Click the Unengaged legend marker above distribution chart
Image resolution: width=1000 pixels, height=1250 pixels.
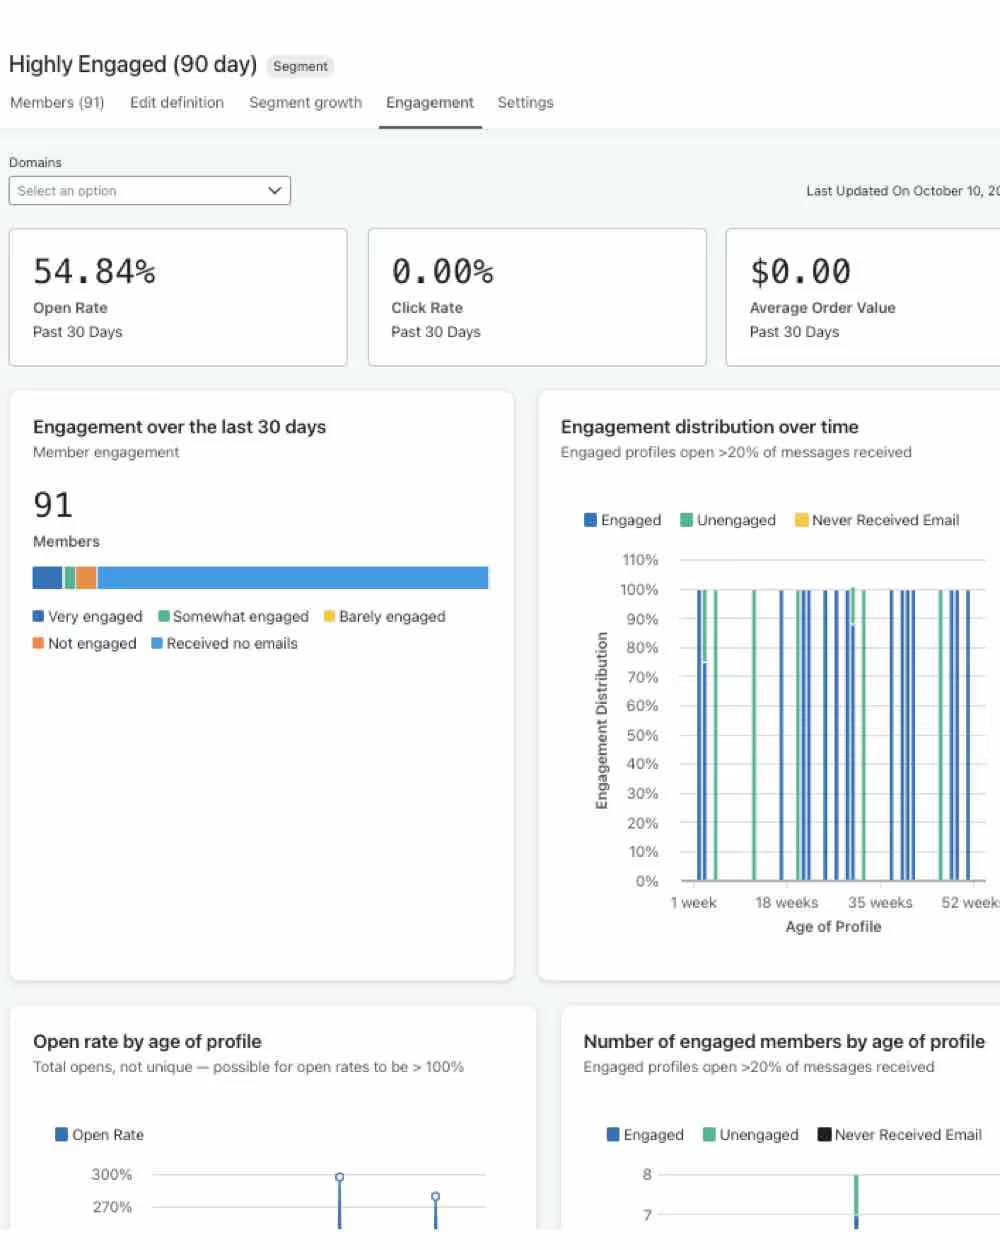click(686, 520)
